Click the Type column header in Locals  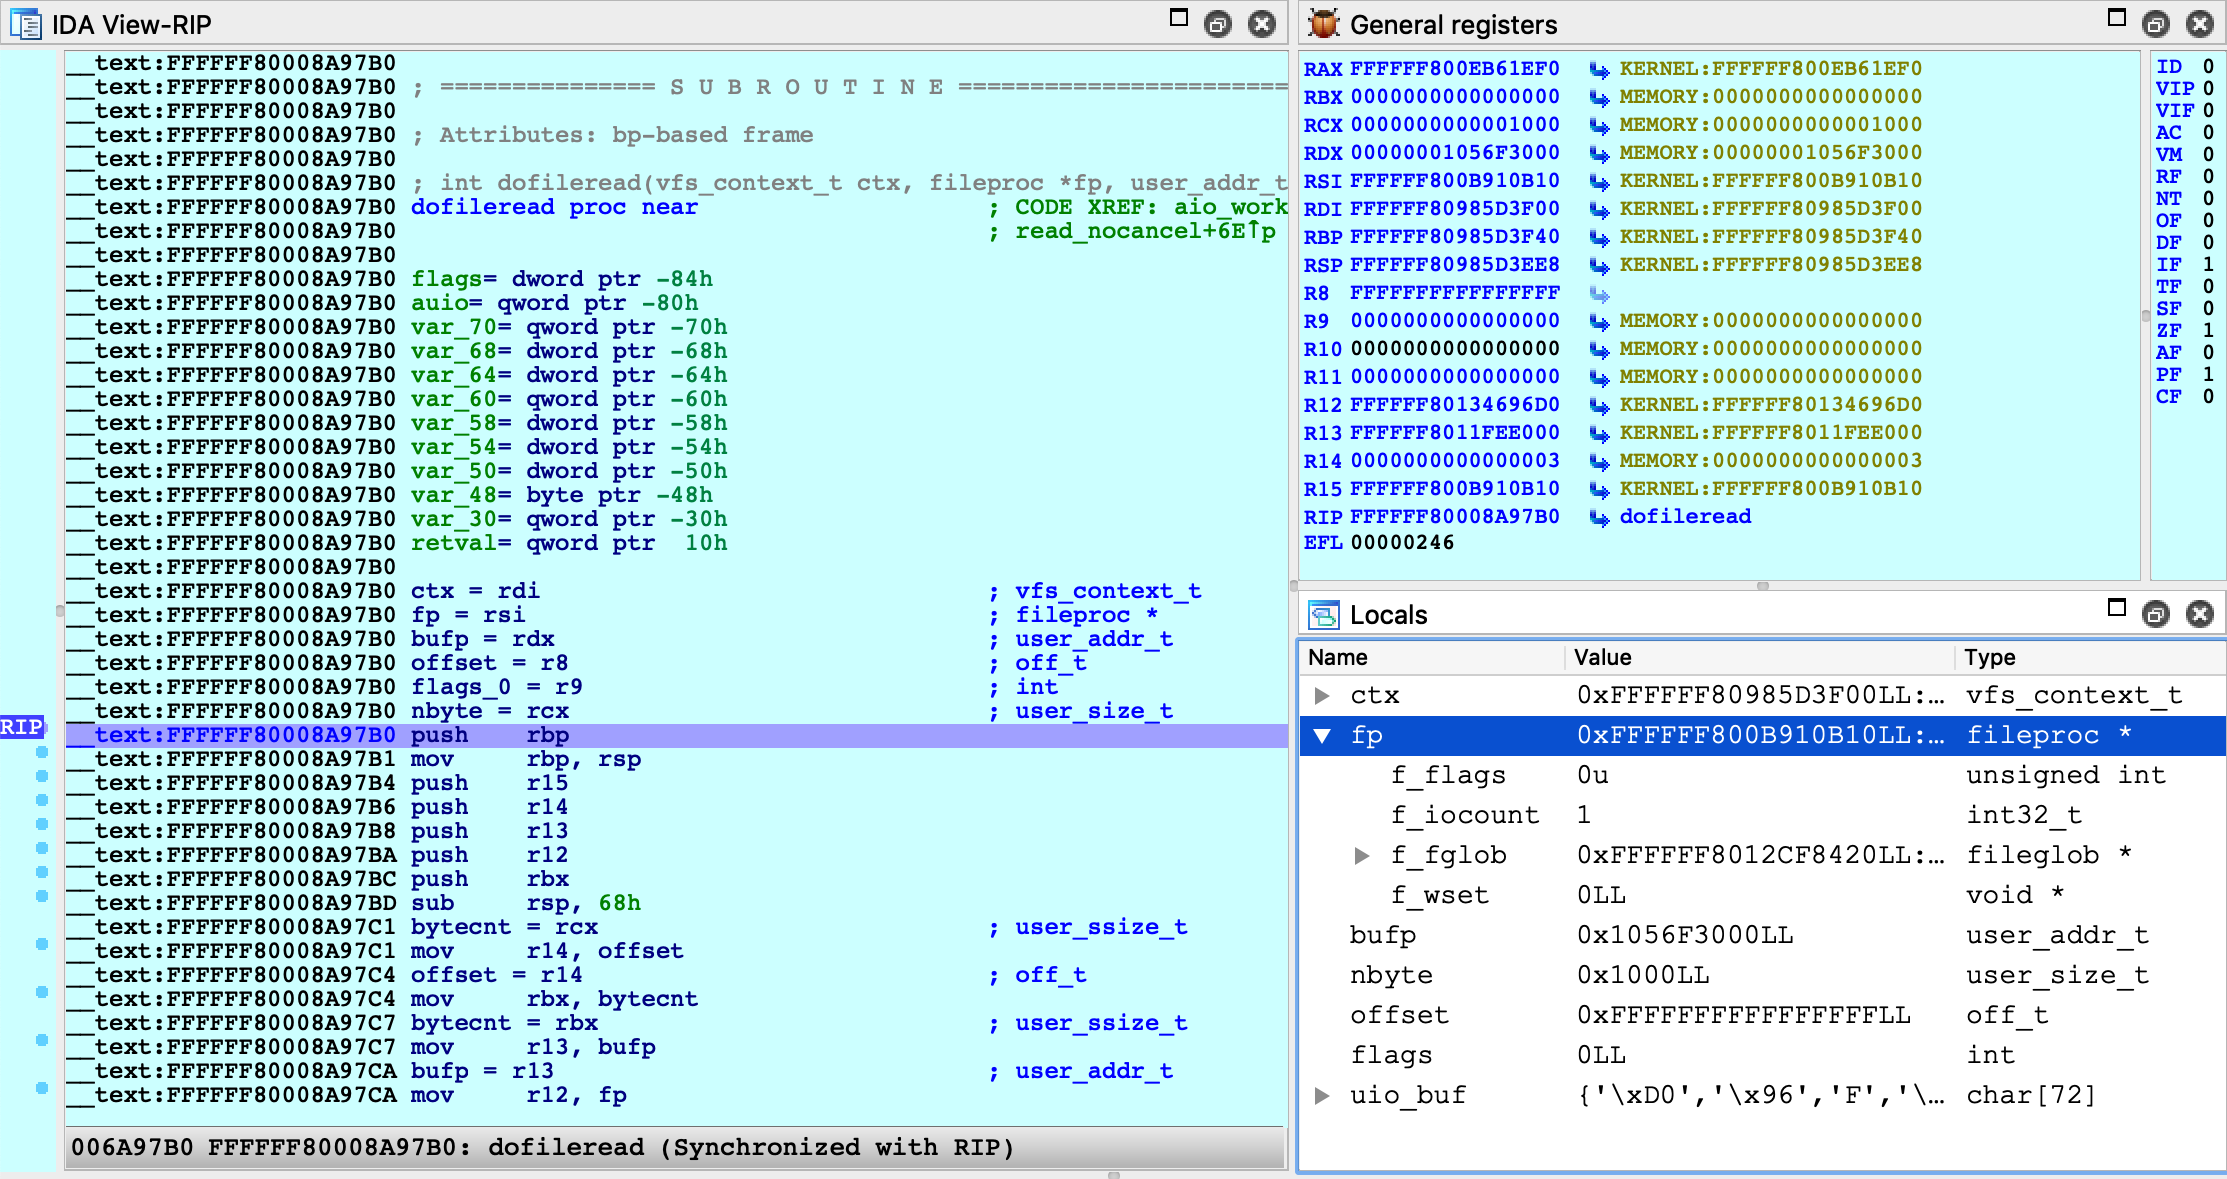click(x=1989, y=657)
